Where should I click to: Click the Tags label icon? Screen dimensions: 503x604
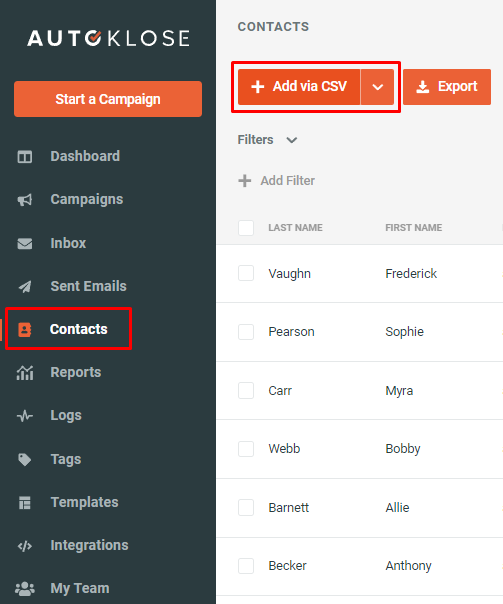(x=25, y=459)
